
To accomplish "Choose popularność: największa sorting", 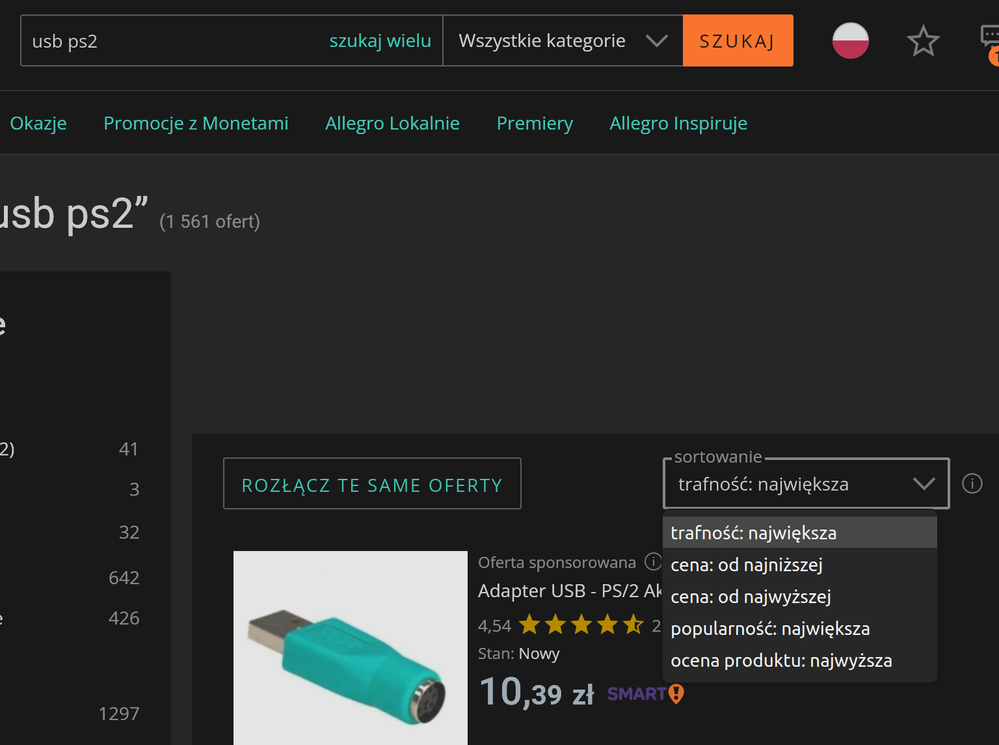I will point(770,629).
